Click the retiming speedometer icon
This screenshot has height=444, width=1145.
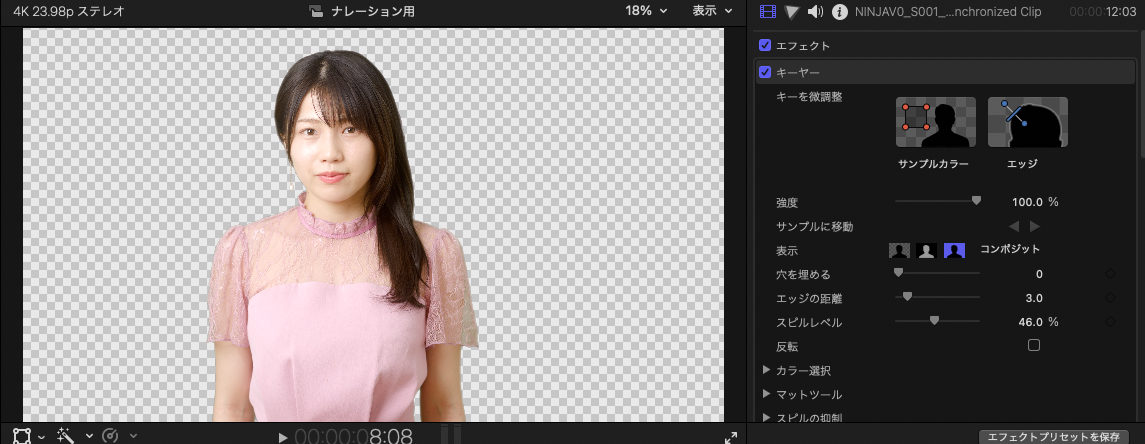(x=110, y=436)
